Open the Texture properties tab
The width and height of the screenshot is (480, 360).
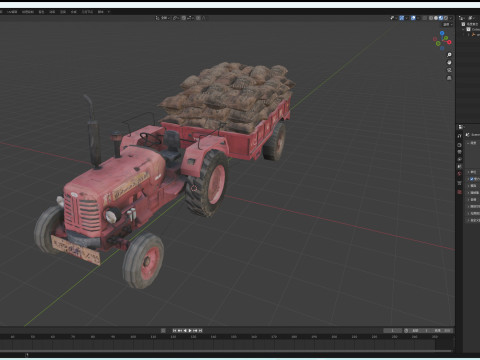(460, 192)
